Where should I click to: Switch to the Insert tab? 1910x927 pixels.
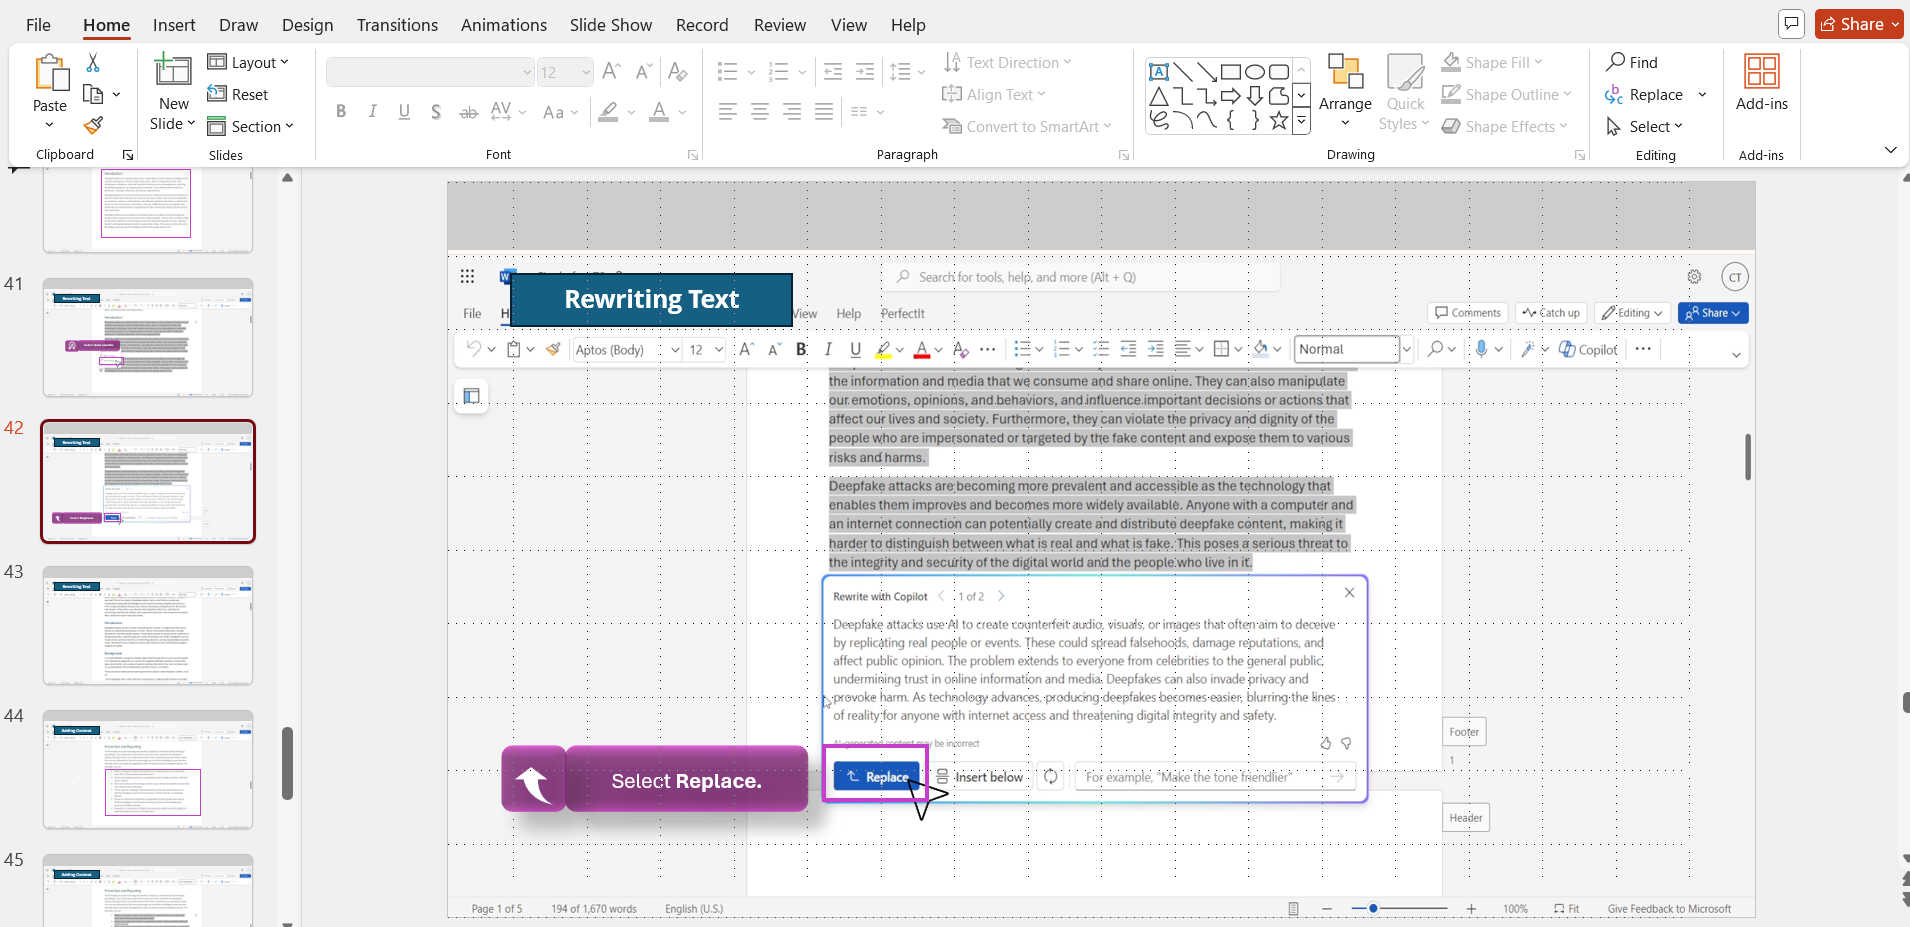tap(174, 25)
